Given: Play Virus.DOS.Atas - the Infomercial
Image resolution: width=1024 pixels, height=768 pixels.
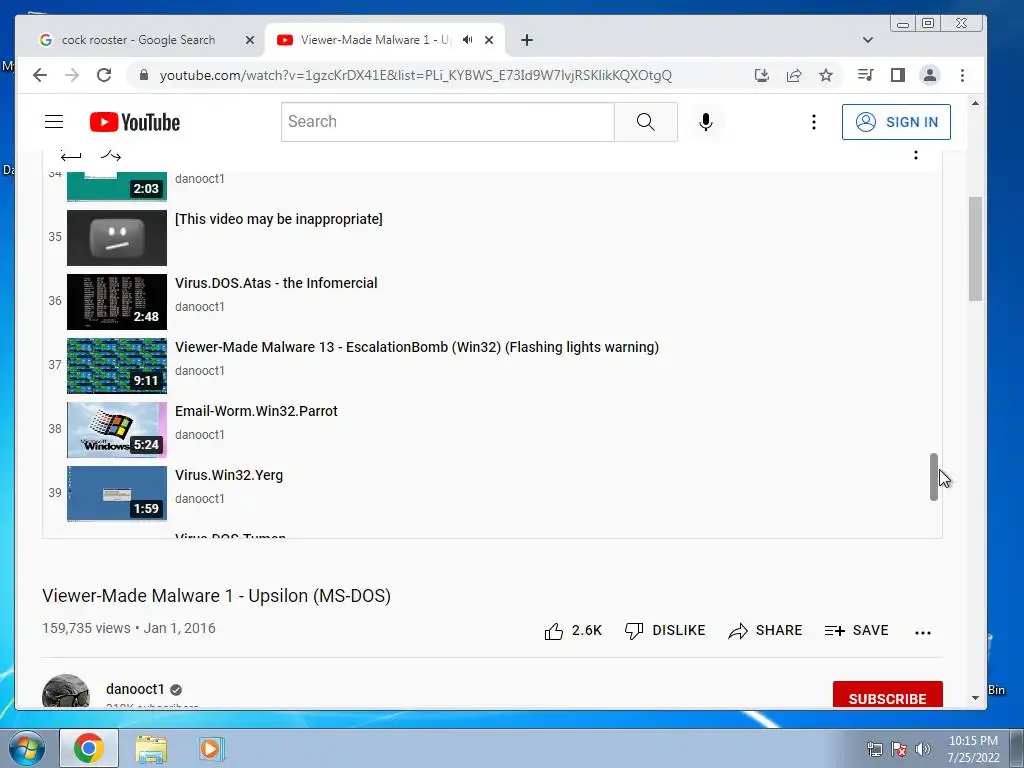Looking at the screenshot, I should pos(276,283).
